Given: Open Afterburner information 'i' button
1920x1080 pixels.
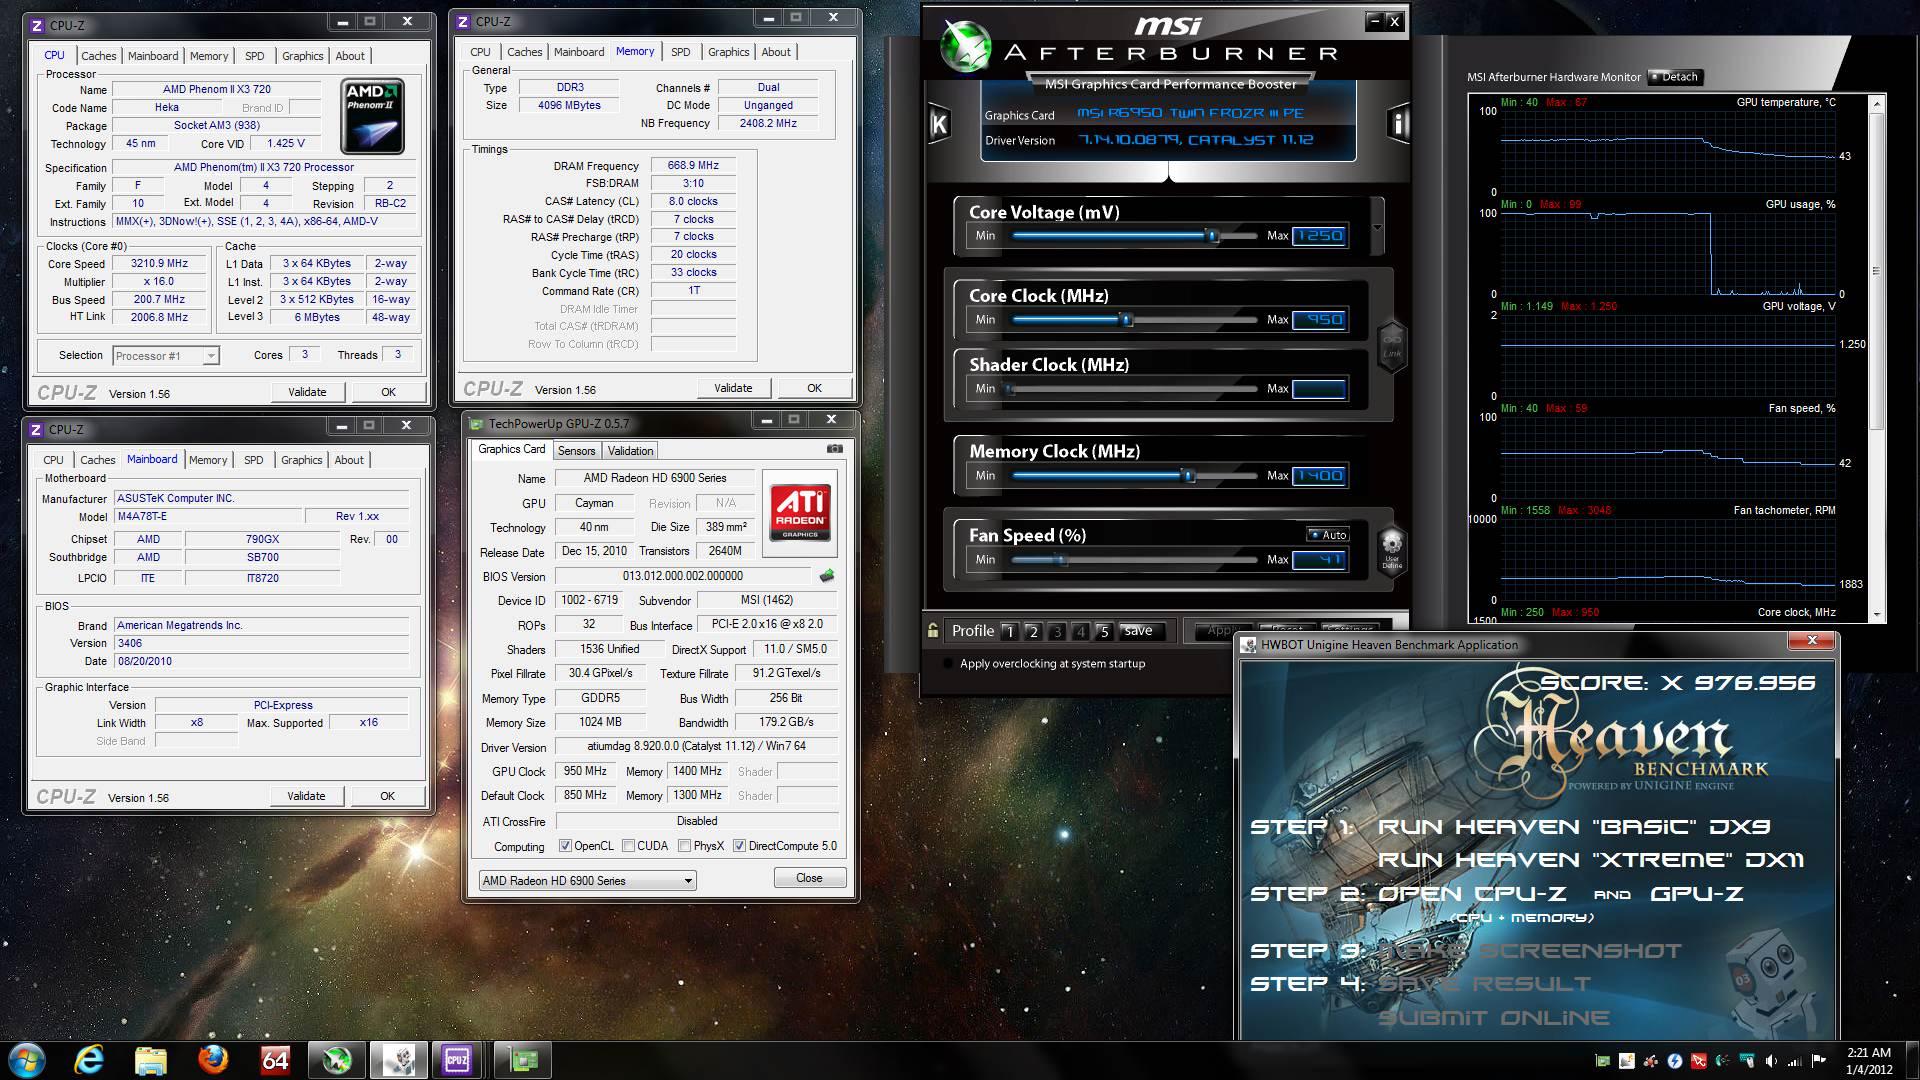Looking at the screenshot, I should [x=1397, y=124].
